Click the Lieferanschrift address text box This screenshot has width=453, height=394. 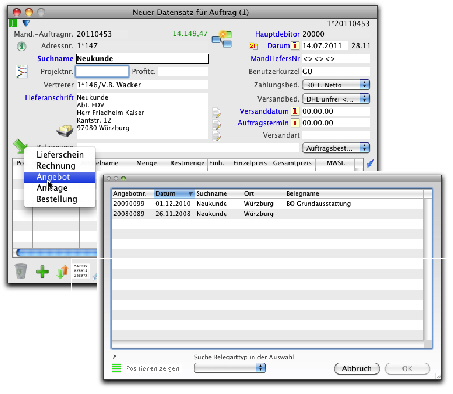point(142,116)
